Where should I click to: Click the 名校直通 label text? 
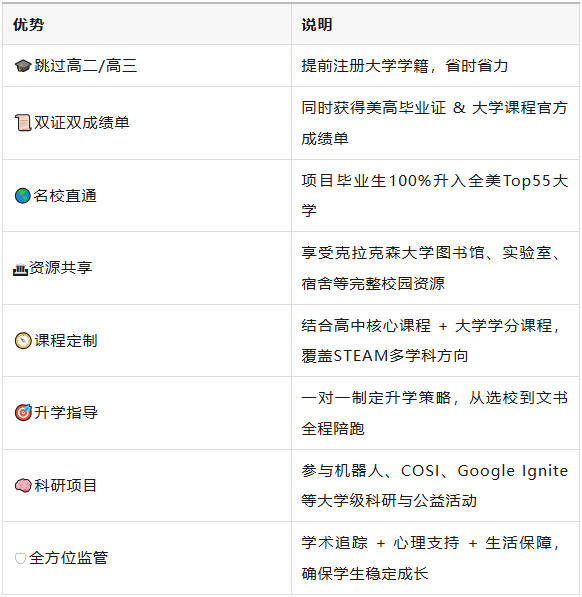tap(65, 196)
